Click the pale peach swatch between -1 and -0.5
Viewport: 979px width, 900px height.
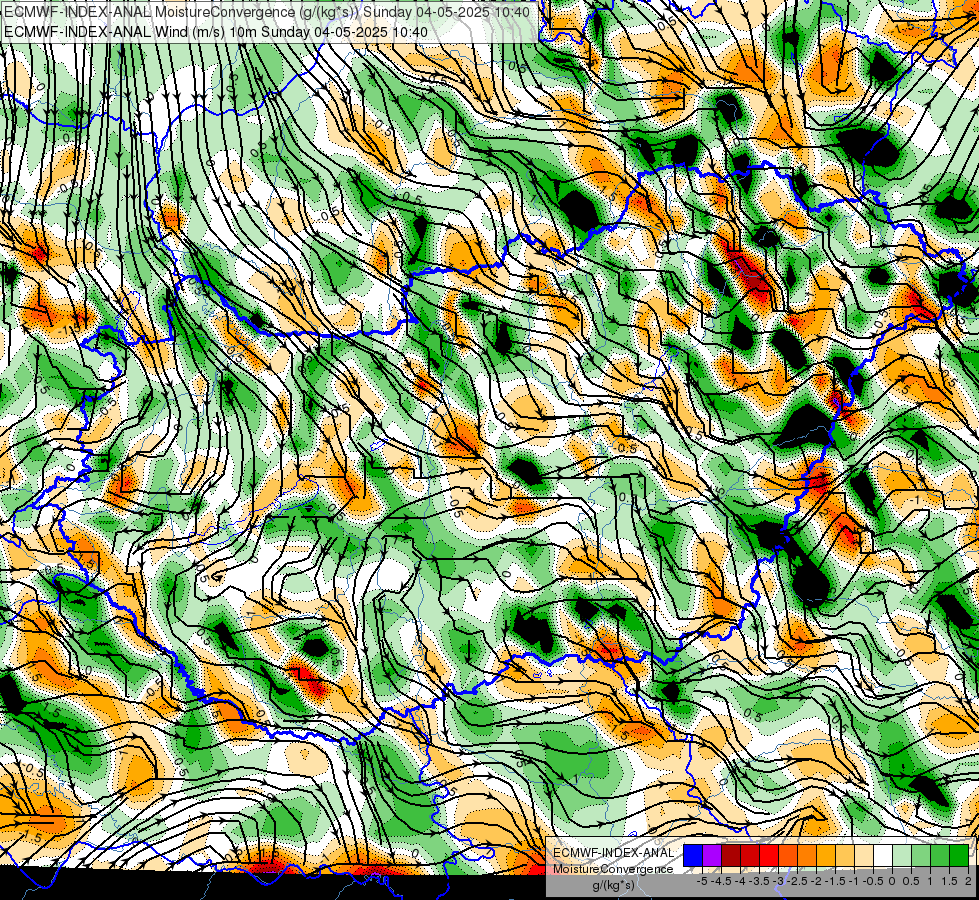tap(863, 855)
